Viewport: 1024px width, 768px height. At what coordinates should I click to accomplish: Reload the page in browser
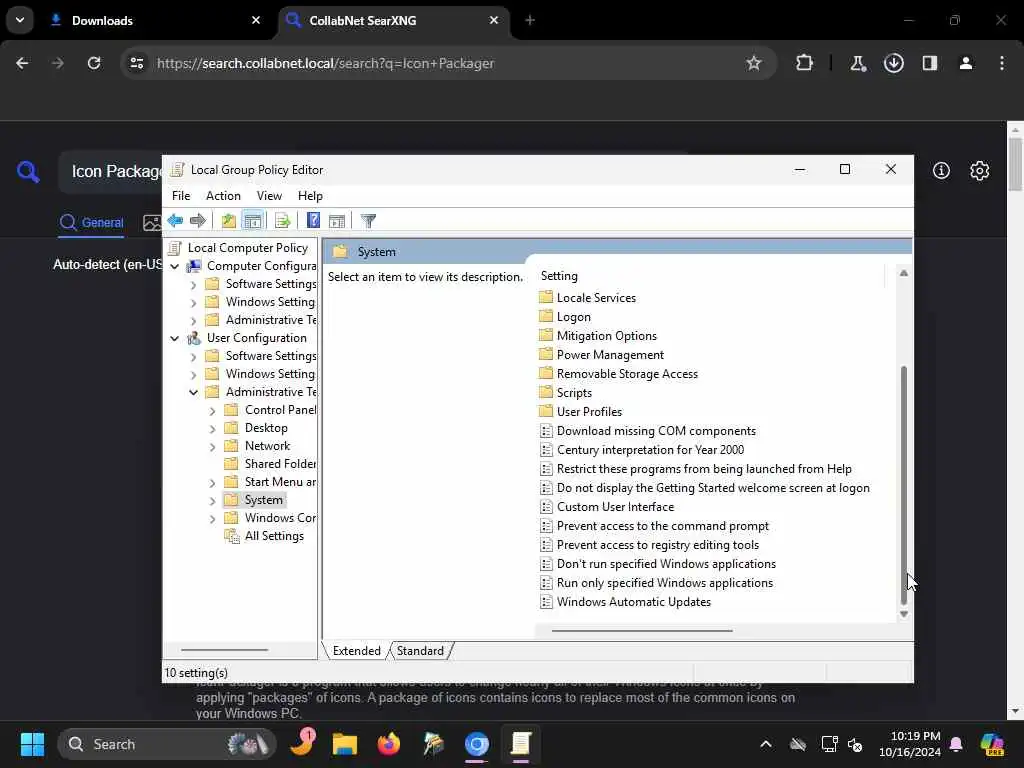click(94, 63)
